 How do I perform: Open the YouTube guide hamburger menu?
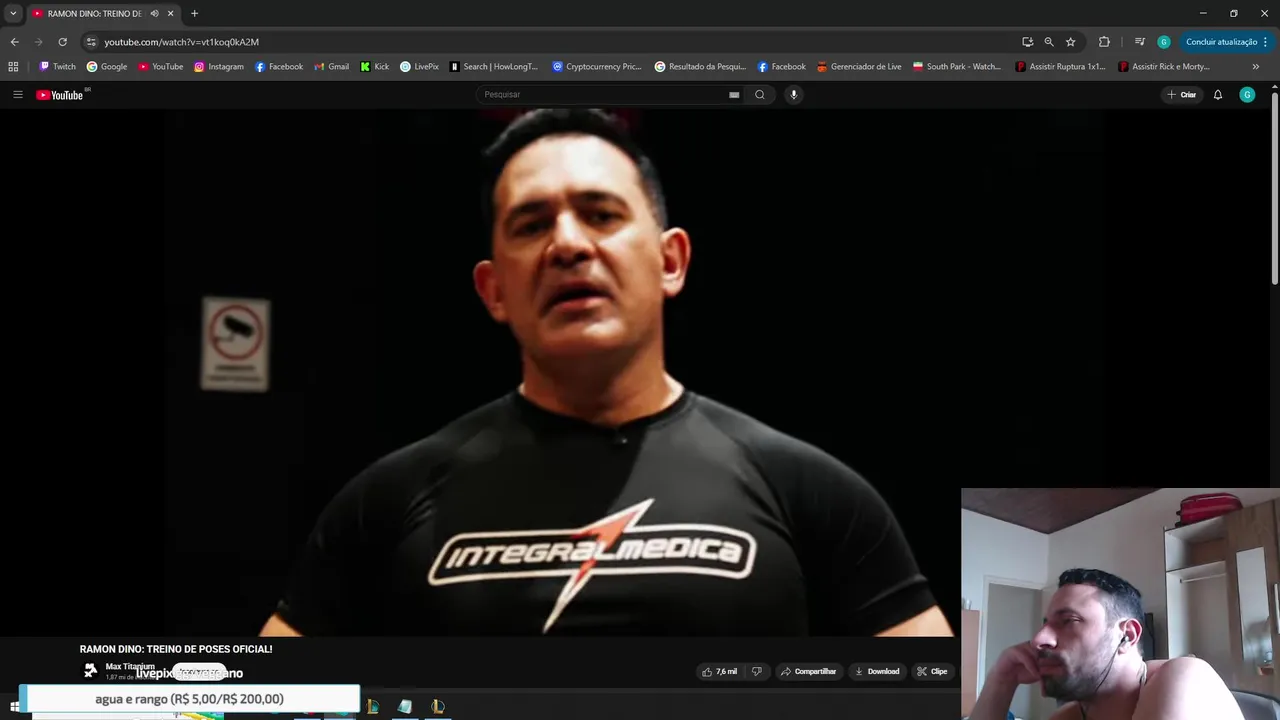pos(18,95)
